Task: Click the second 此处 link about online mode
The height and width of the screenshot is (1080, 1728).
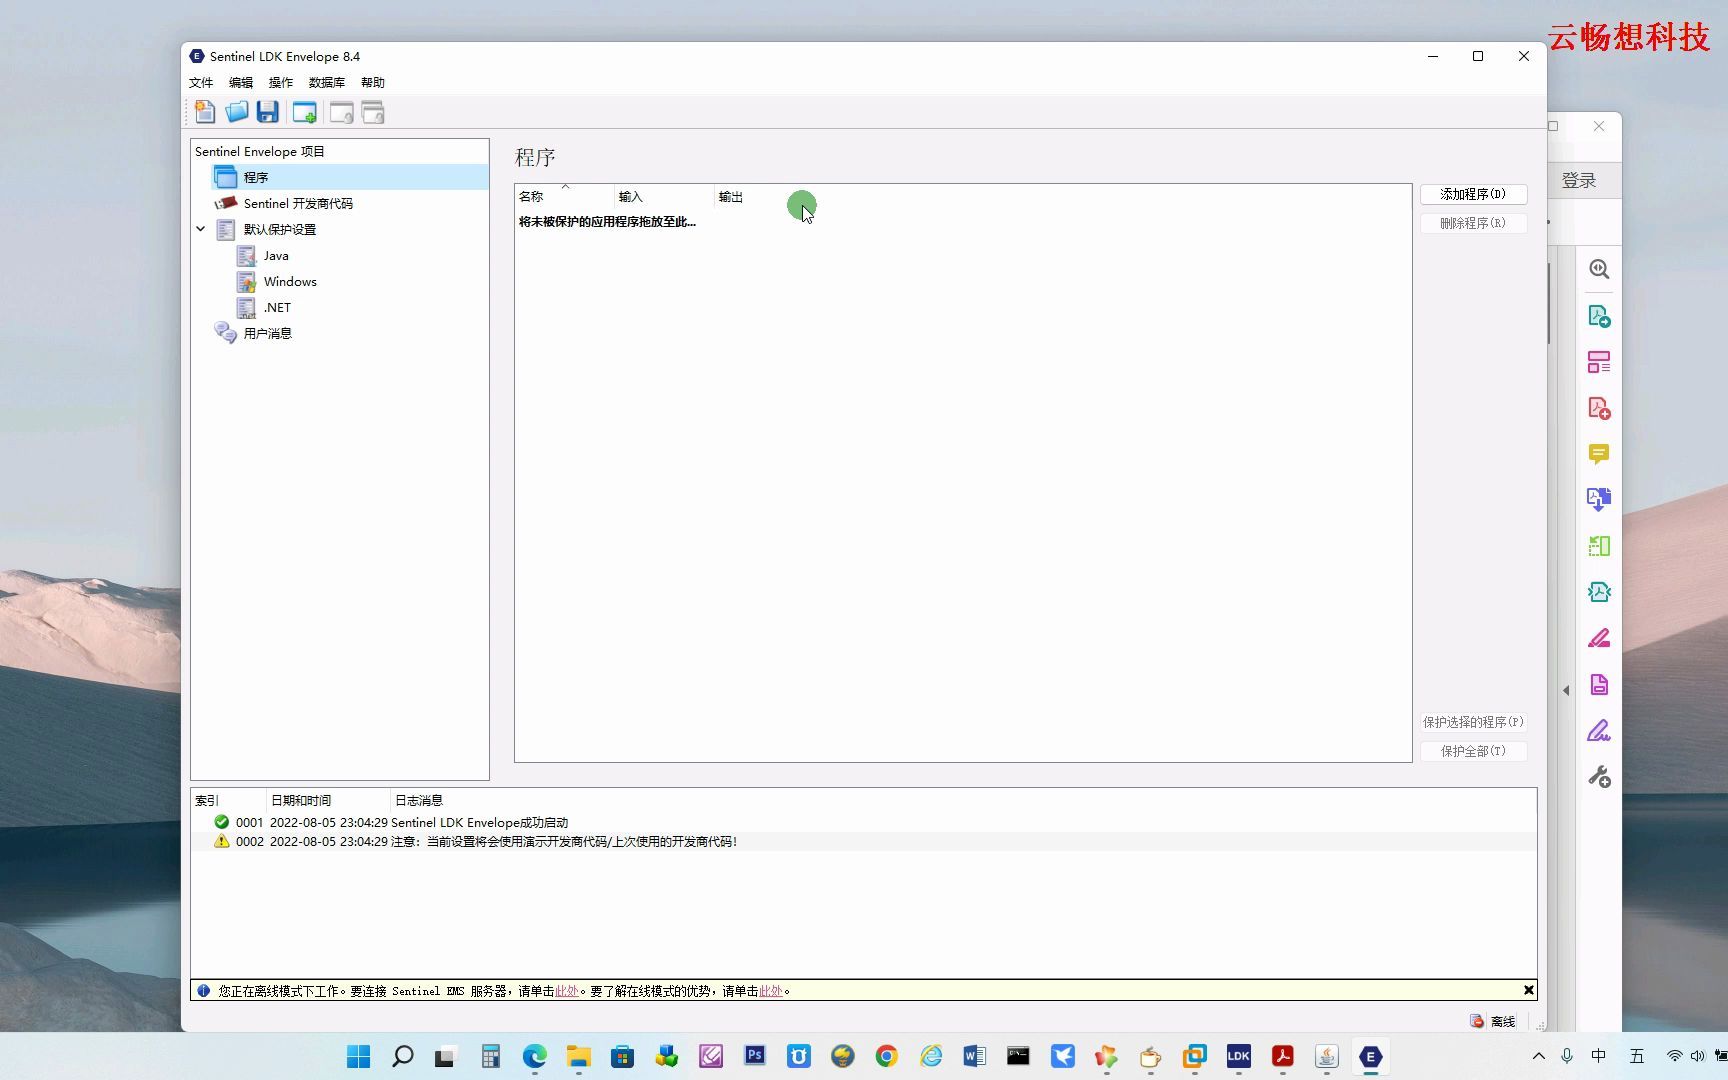Action: [x=771, y=991]
